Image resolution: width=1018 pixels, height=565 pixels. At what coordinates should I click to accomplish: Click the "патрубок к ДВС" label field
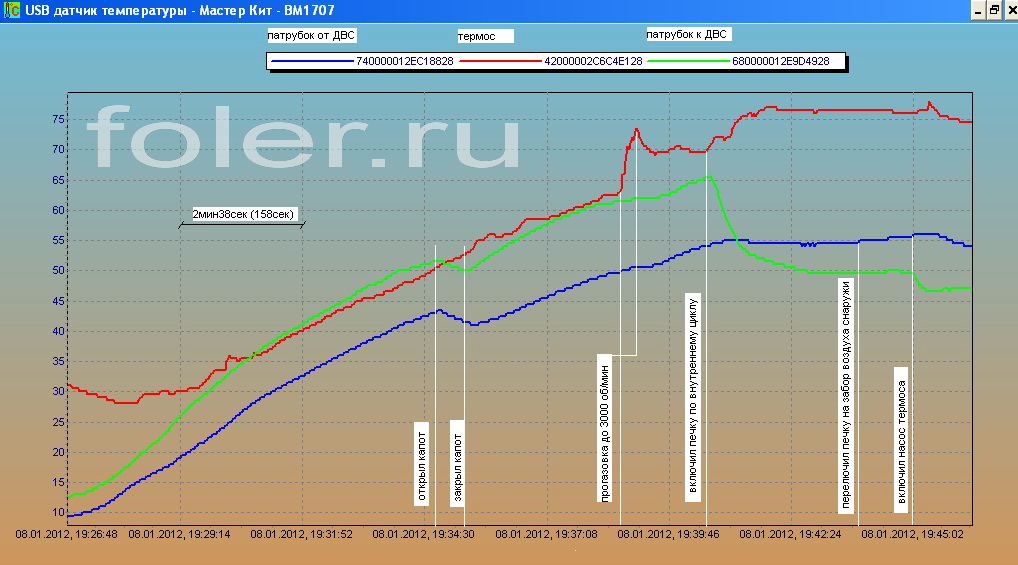pyautogui.click(x=688, y=34)
